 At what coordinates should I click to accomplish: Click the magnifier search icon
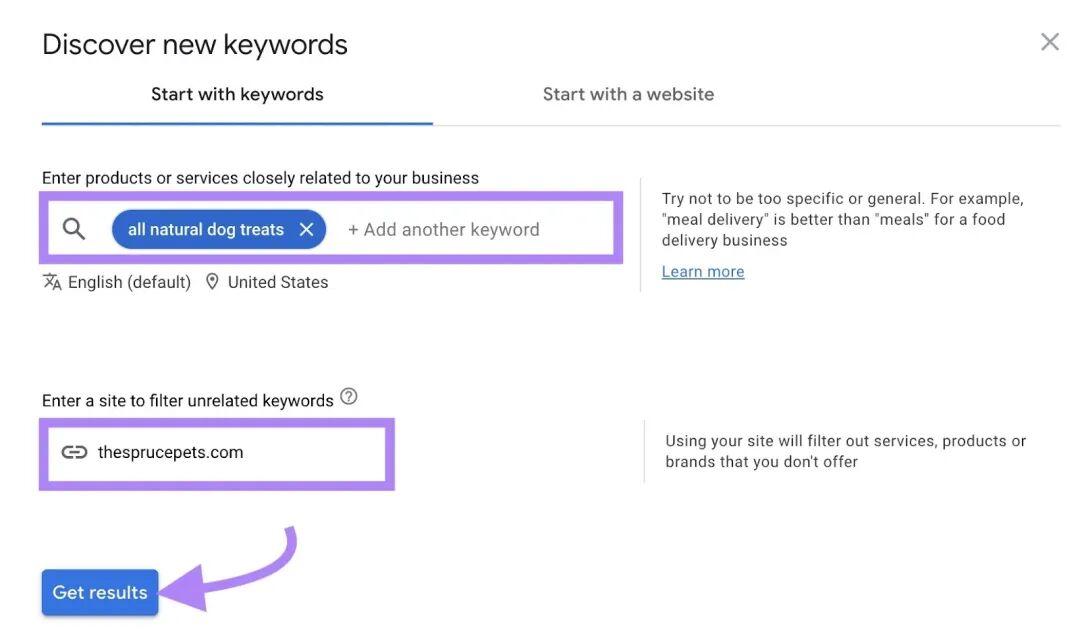pos(74,229)
